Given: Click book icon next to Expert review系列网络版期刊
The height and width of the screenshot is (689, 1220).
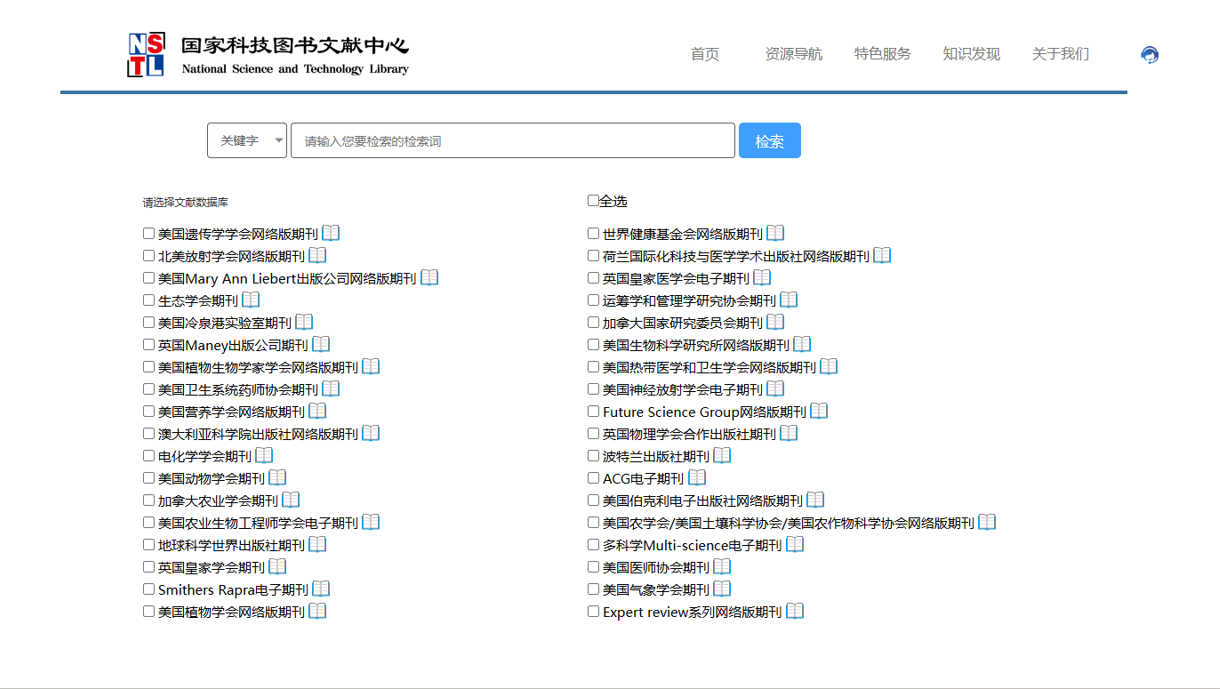Looking at the screenshot, I should point(795,611).
